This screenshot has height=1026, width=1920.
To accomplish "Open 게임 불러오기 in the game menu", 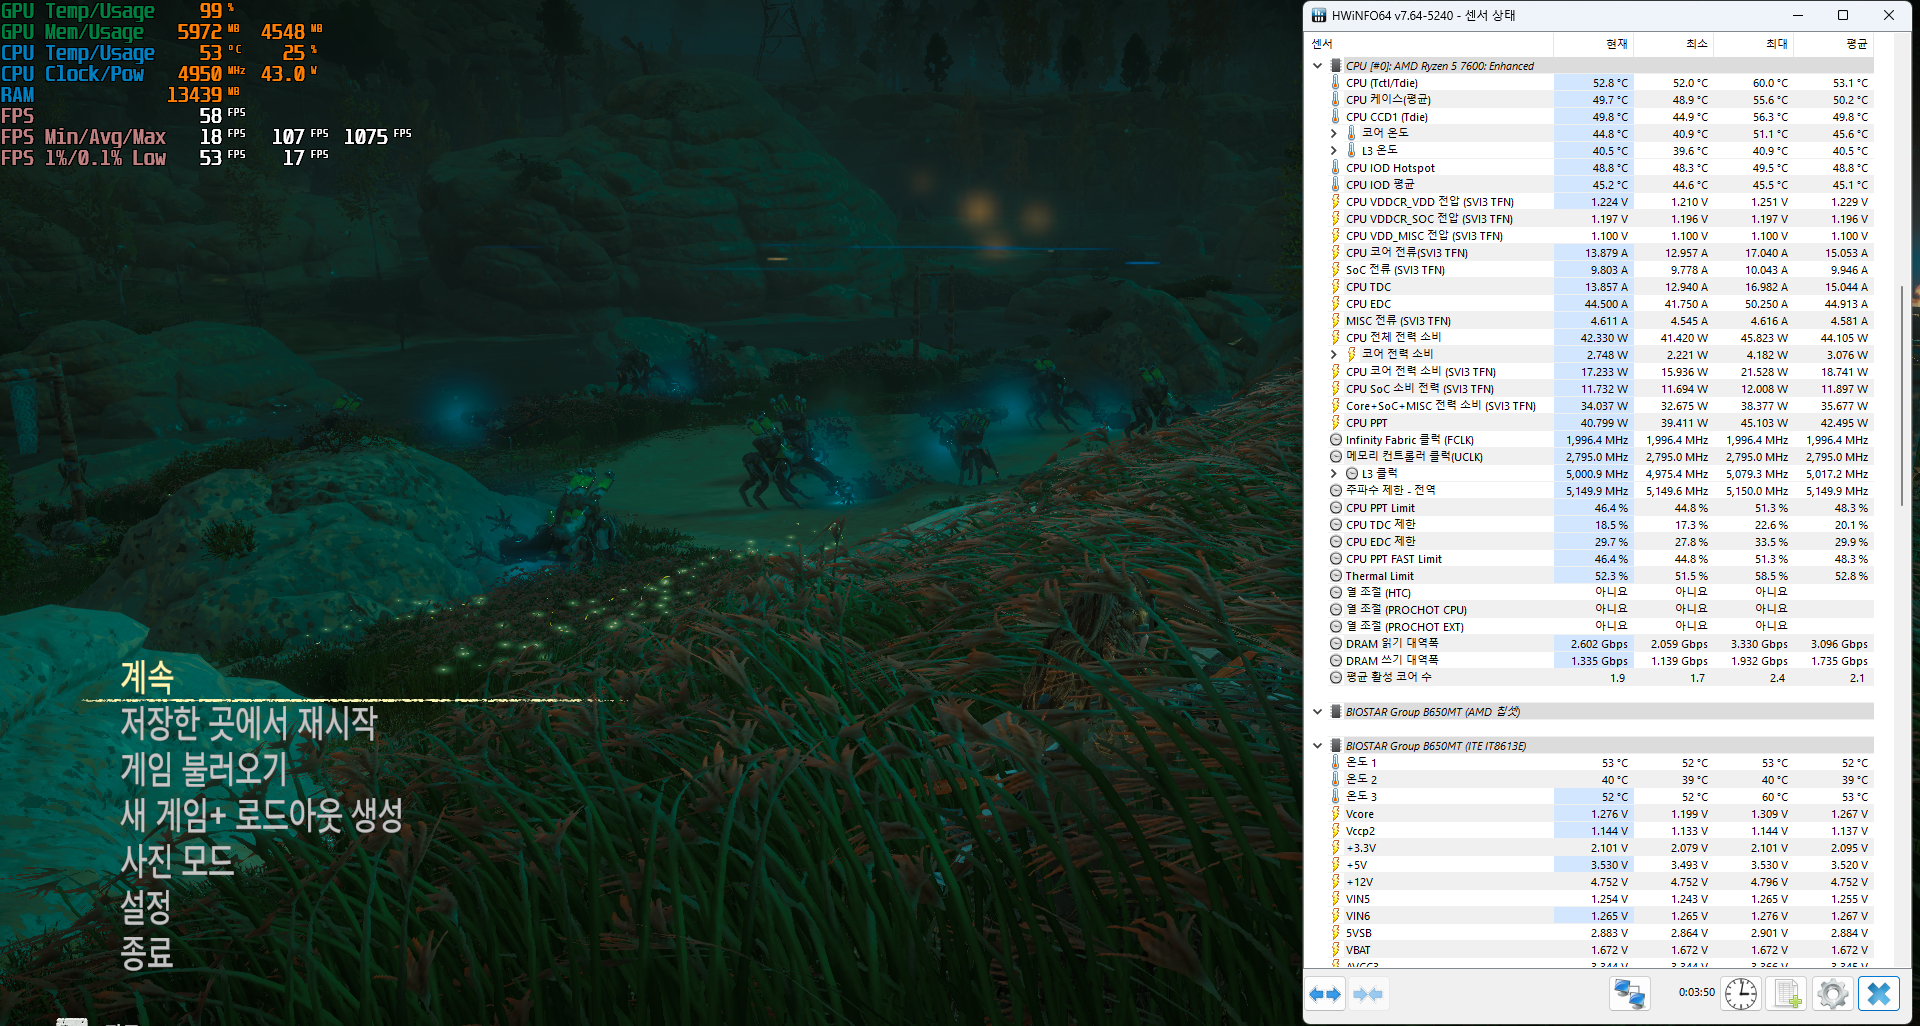I will click(204, 769).
